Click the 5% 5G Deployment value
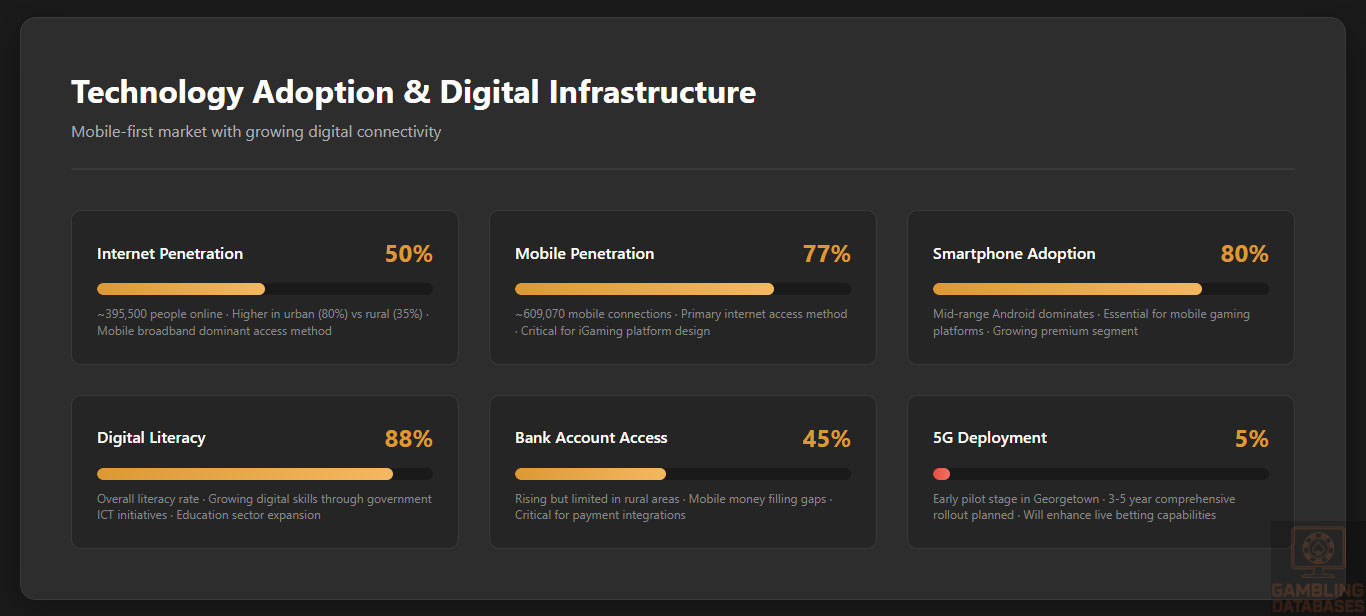This screenshot has height=616, width=1366. click(x=1252, y=439)
